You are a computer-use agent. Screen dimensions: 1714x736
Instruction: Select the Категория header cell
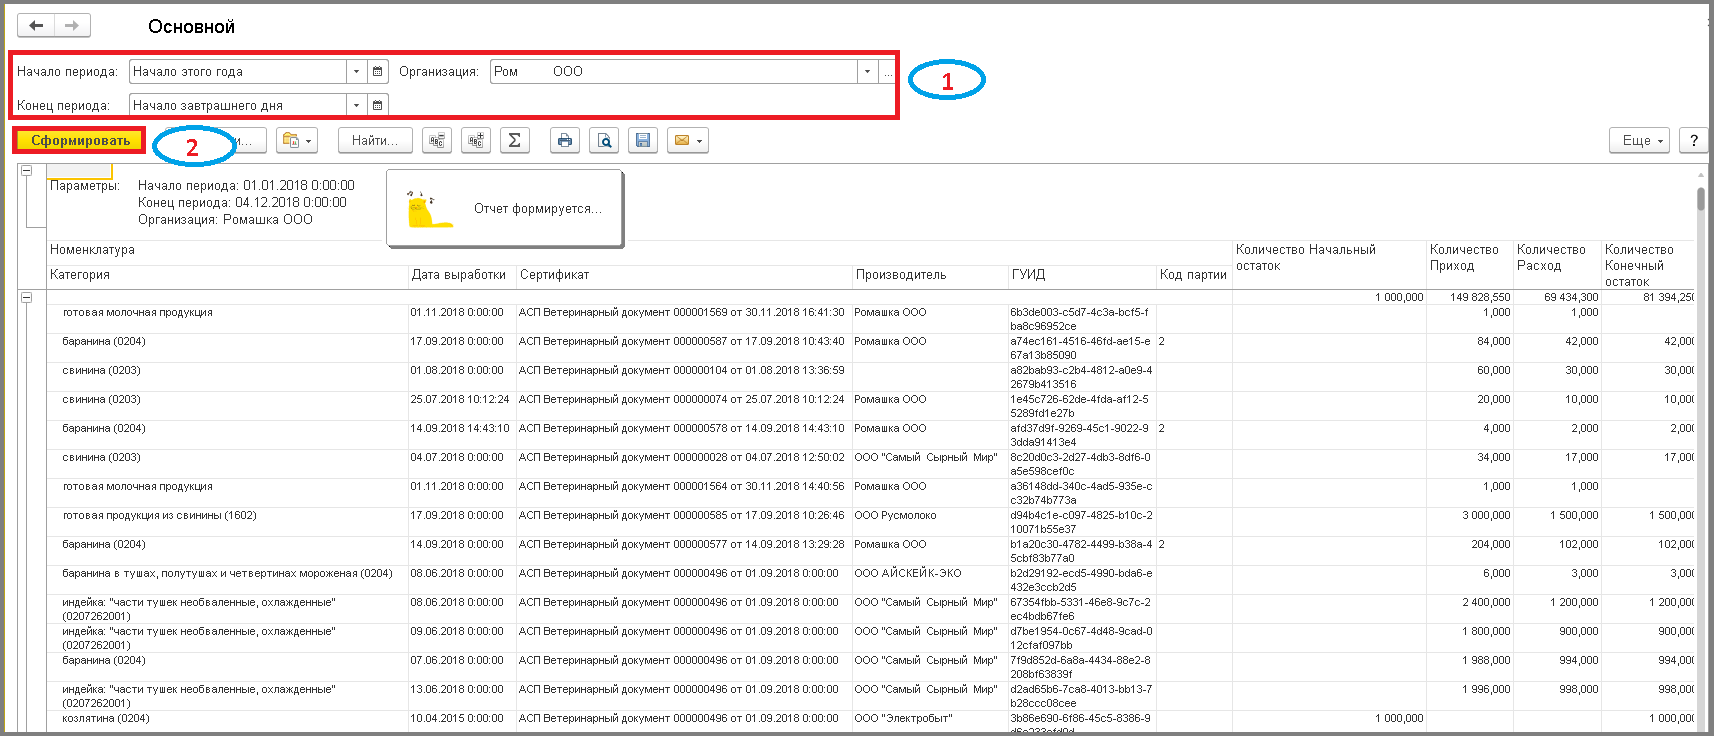click(228, 275)
